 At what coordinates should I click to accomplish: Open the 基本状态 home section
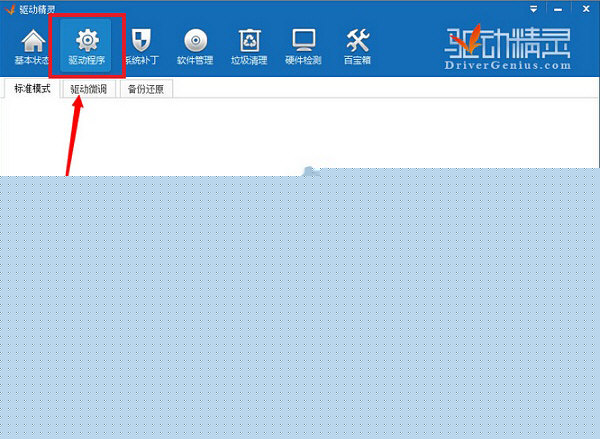point(33,47)
